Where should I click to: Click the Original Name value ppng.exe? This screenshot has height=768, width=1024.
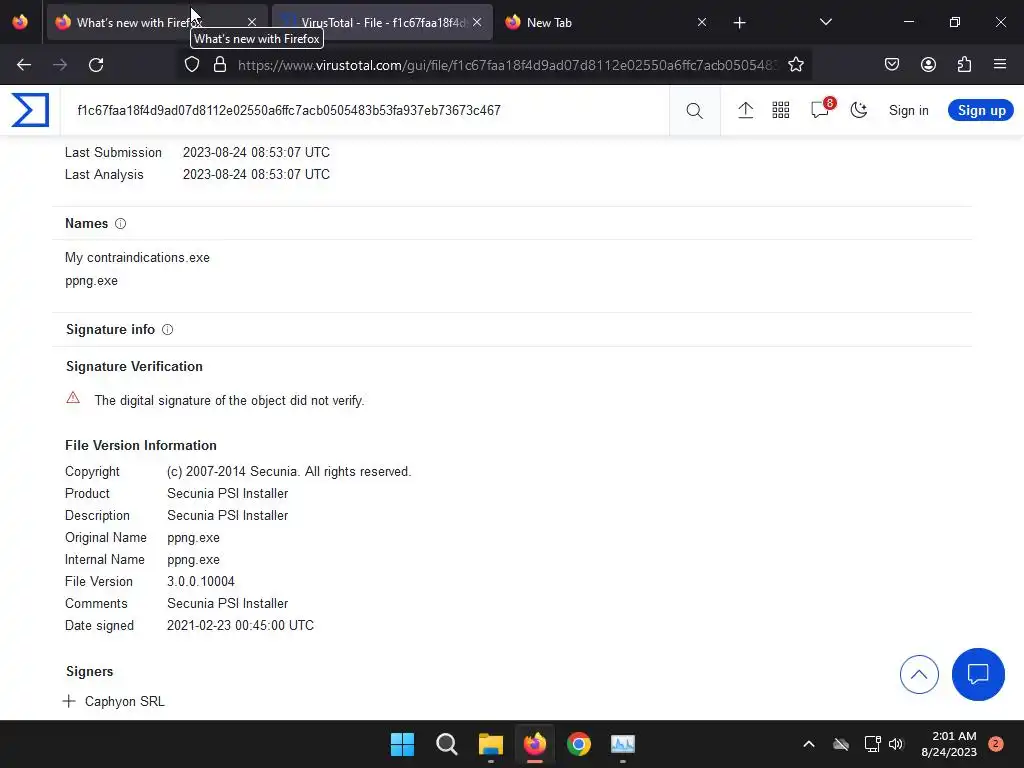click(193, 537)
